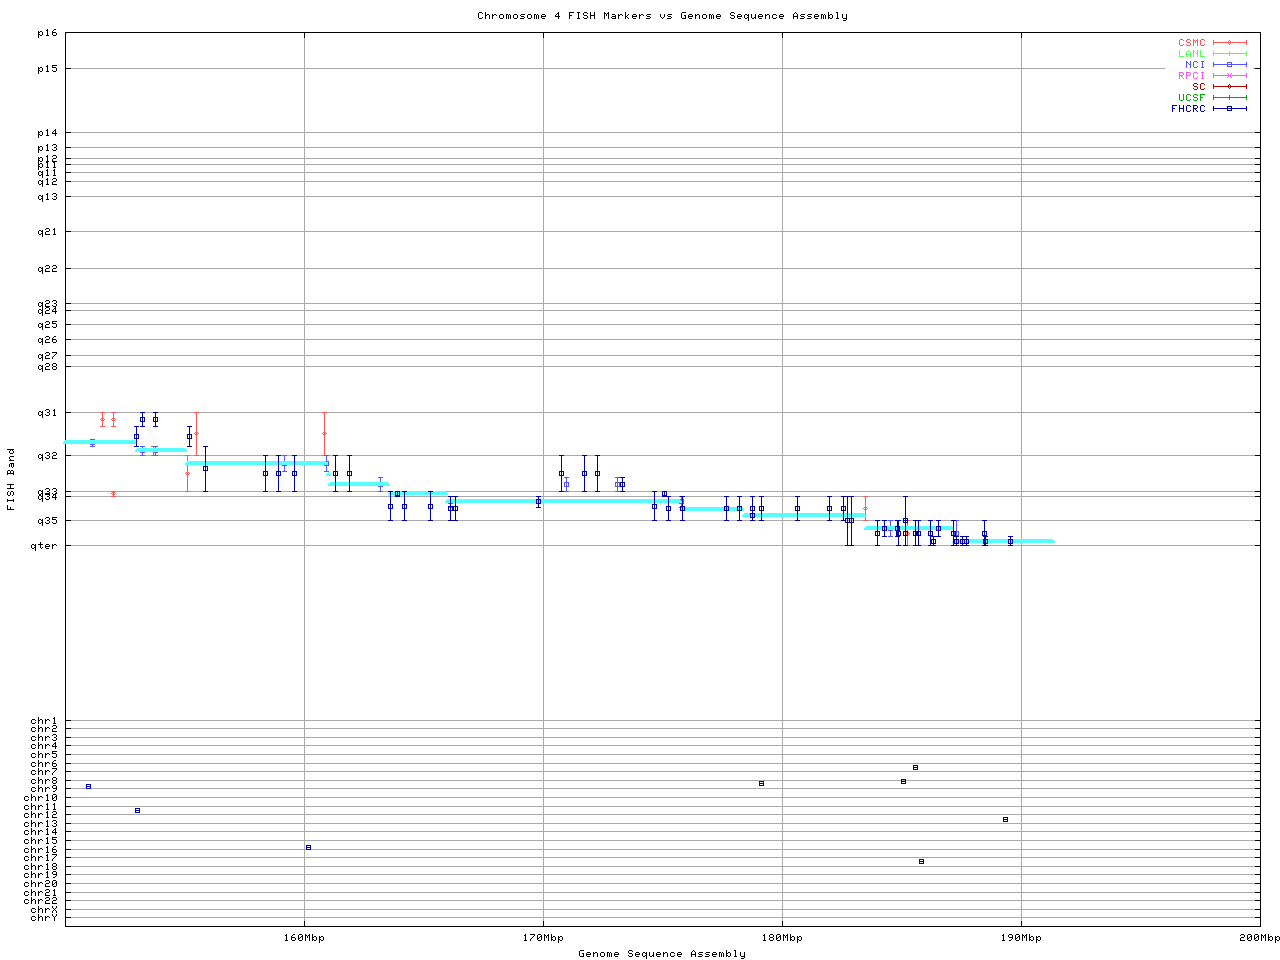Click the RPCI legend marker sample
Viewport: 1280px width, 960px height.
coord(1229,76)
